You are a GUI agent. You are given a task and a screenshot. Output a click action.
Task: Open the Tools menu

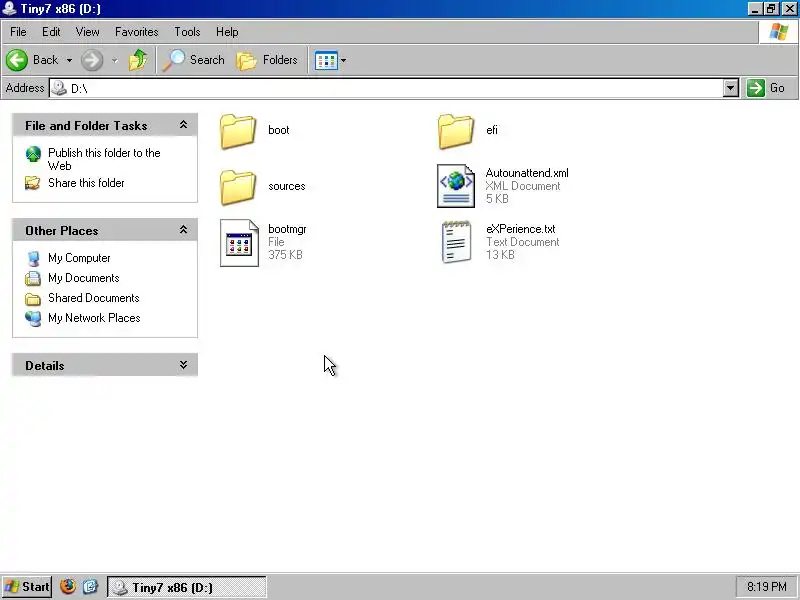(x=187, y=32)
